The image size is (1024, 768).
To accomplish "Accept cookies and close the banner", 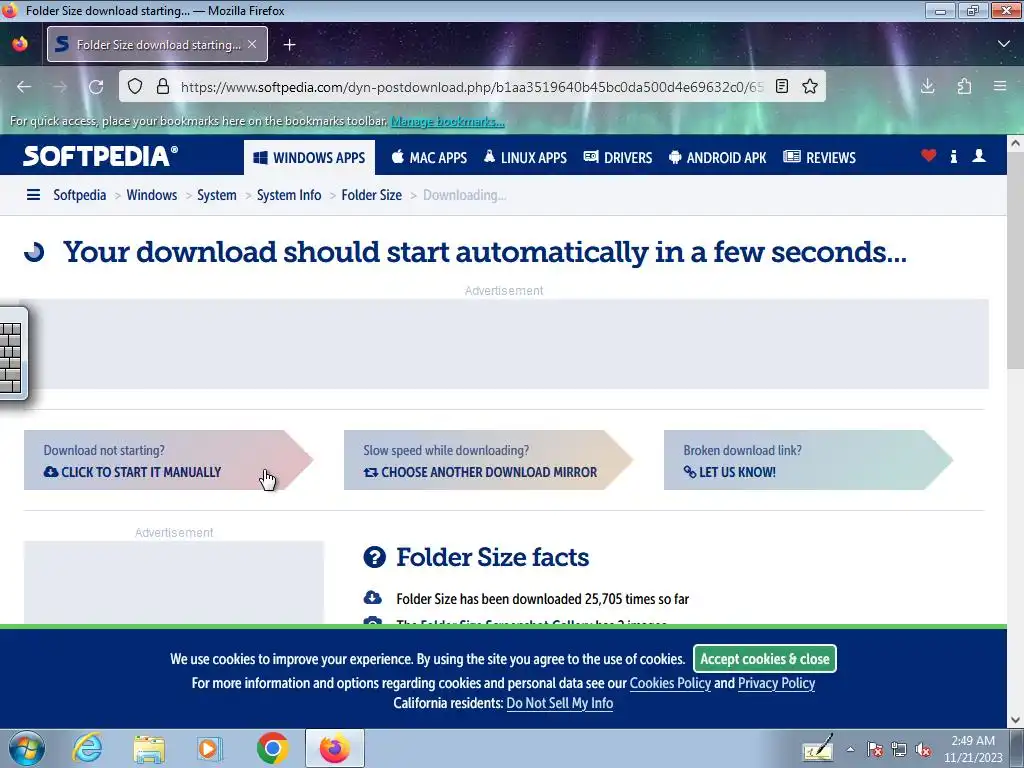I will click(765, 659).
